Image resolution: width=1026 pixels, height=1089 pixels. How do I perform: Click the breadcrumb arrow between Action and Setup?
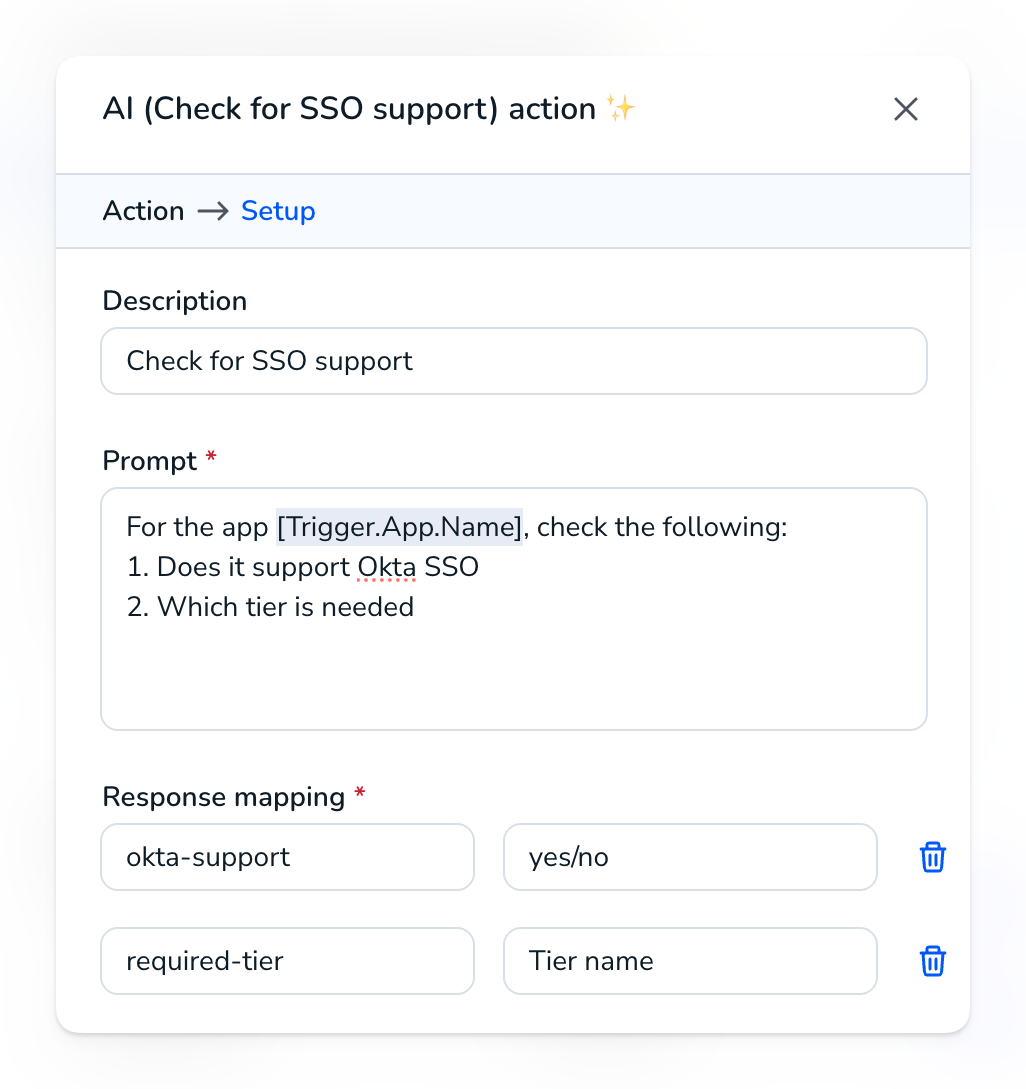click(x=213, y=211)
